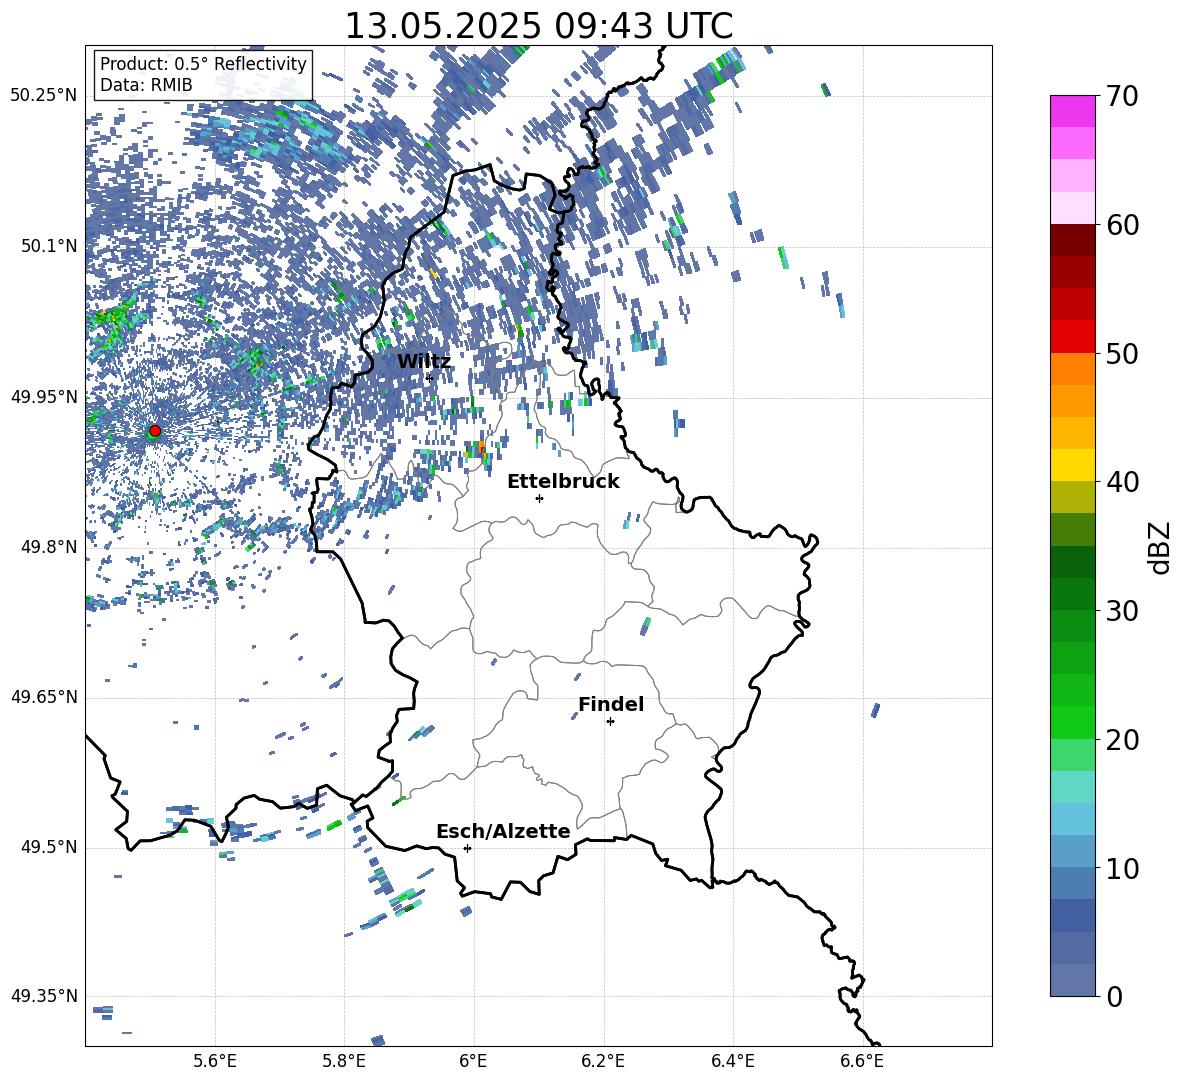Click the dBZ colorbar axis label
This screenshot has height=1081, width=1184.
tap(1161, 547)
